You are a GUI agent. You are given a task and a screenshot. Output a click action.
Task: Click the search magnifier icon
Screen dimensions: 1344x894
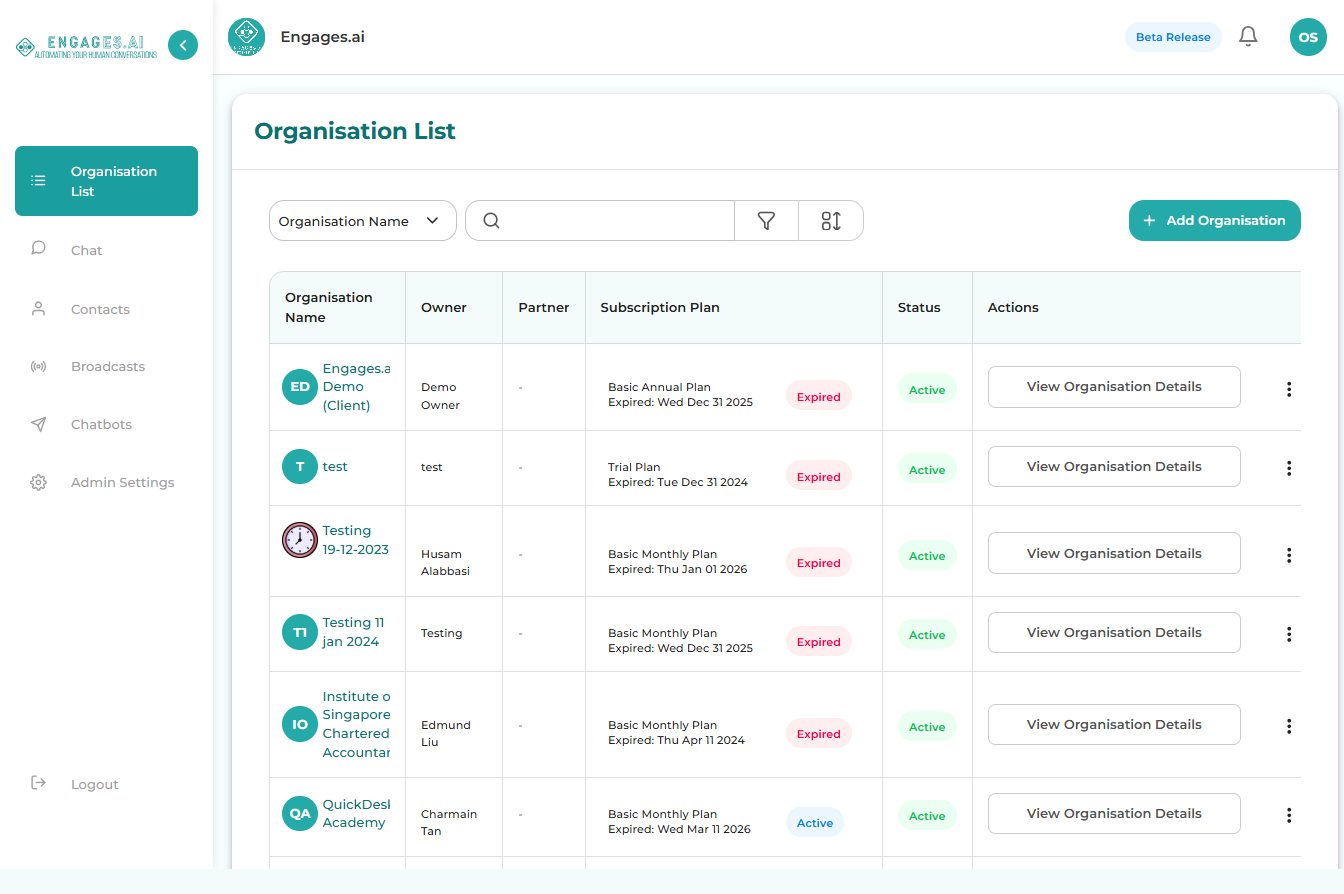click(491, 221)
